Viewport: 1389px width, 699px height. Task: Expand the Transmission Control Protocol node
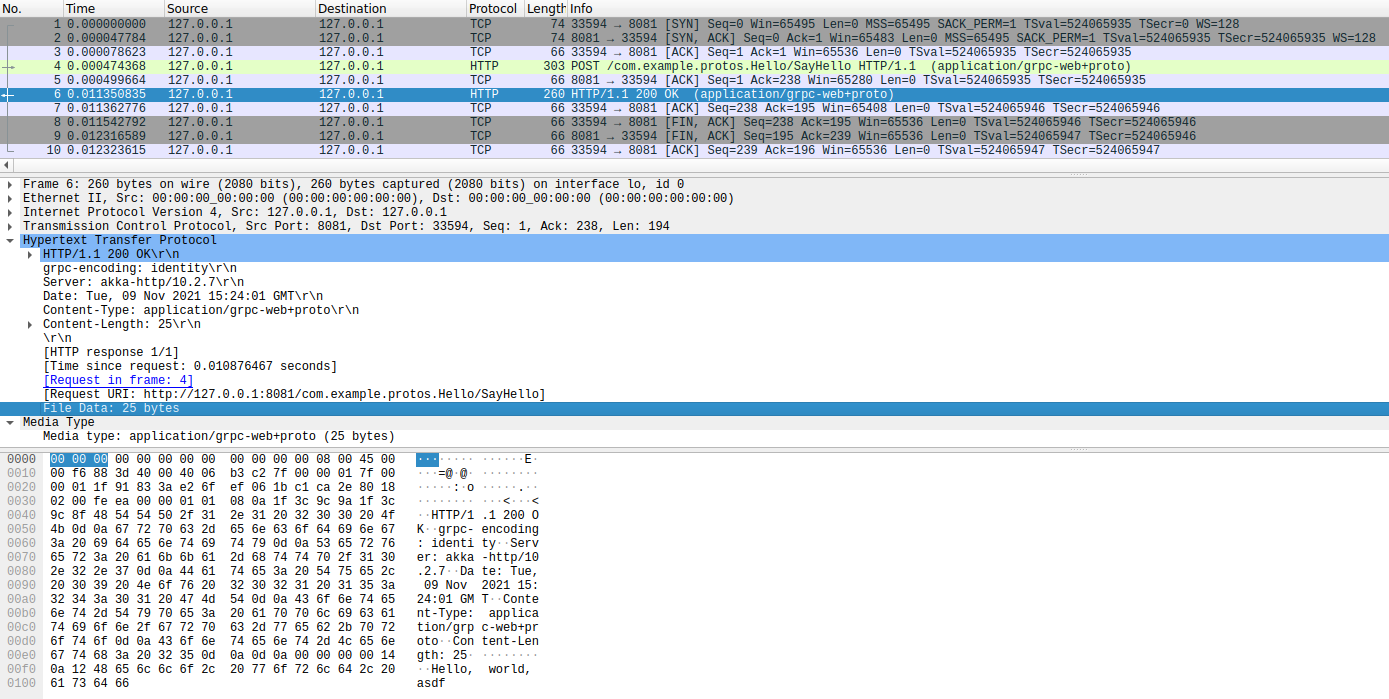[x=10, y=226]
